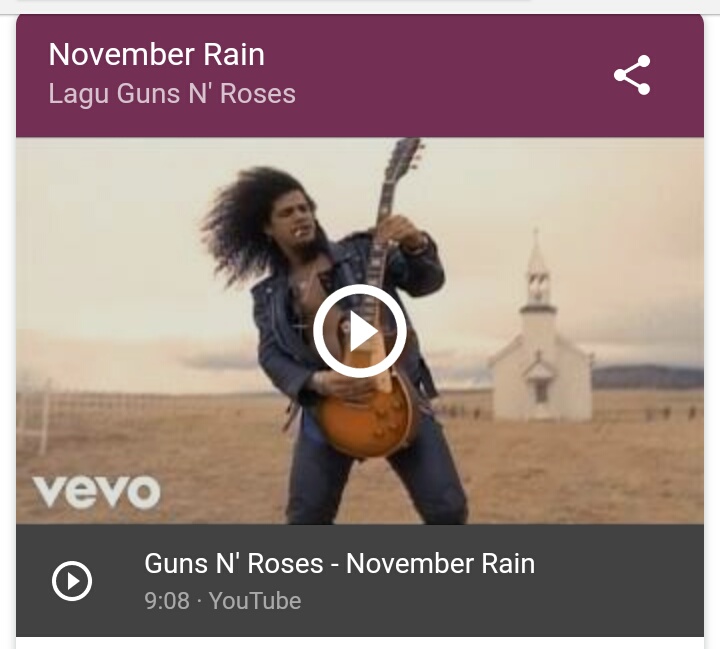Click the YouTube source label
This screenshot has height=649, width=720.
click(255, 601)
